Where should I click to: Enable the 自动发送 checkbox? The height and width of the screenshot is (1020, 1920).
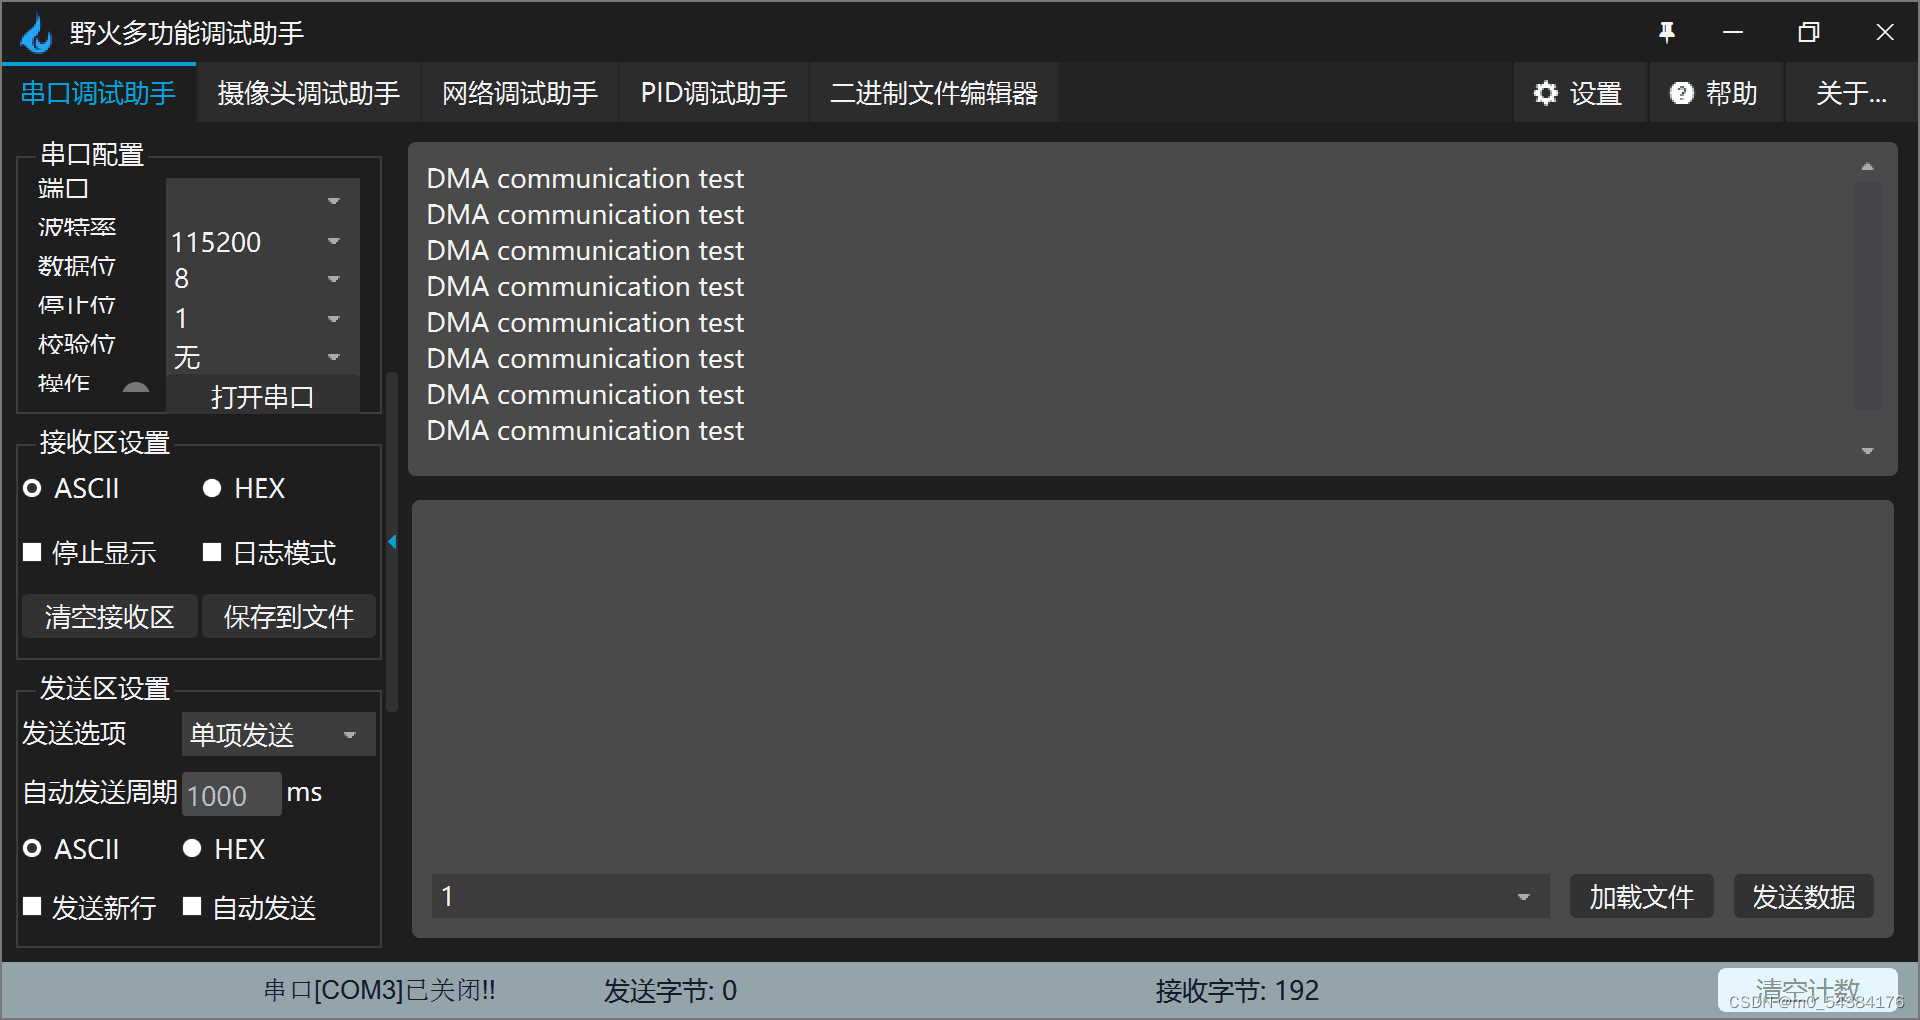(192, 907)
